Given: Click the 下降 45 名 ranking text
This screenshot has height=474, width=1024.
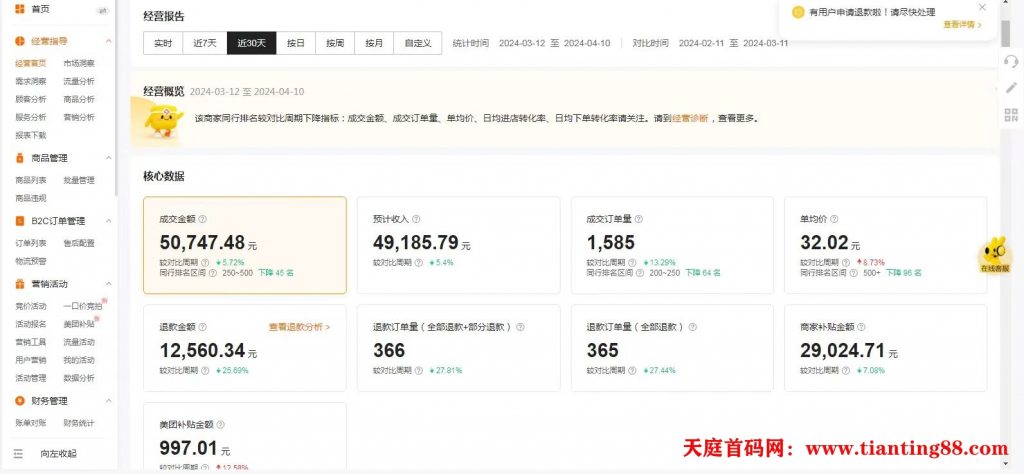Looking at the screenshot, I should coord(276,273).
